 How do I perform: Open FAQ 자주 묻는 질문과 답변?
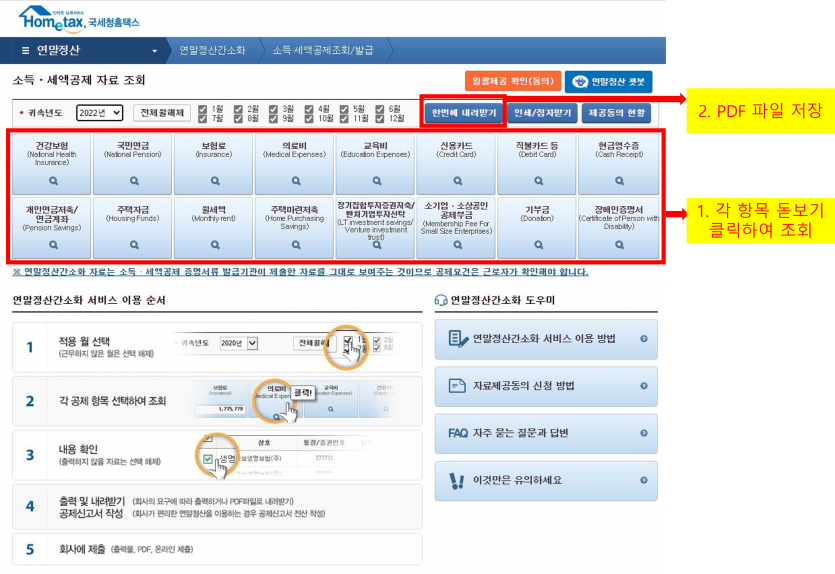(546, 433)
